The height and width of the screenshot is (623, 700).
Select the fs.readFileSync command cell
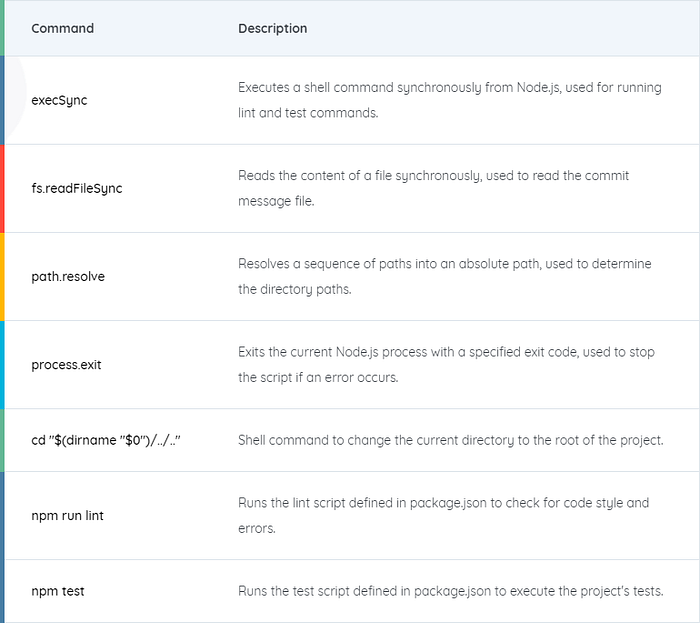[x=77, y=188]
